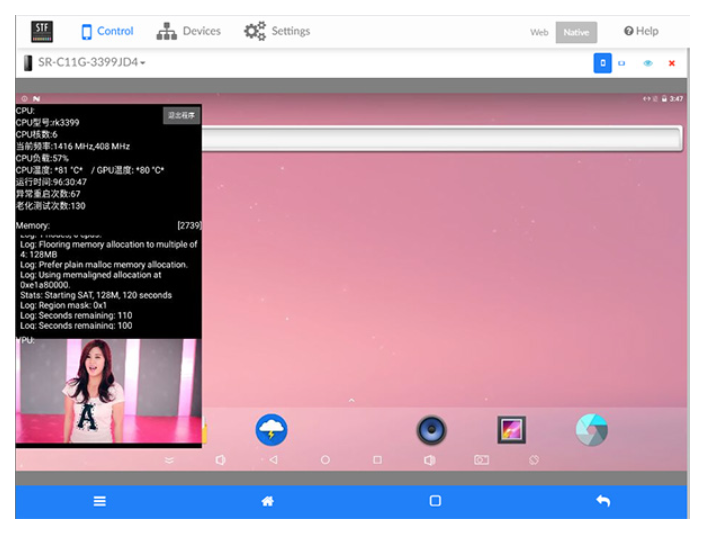Open the camera aperture app icon
Screen dimensions: 714x538
(592, 430)
